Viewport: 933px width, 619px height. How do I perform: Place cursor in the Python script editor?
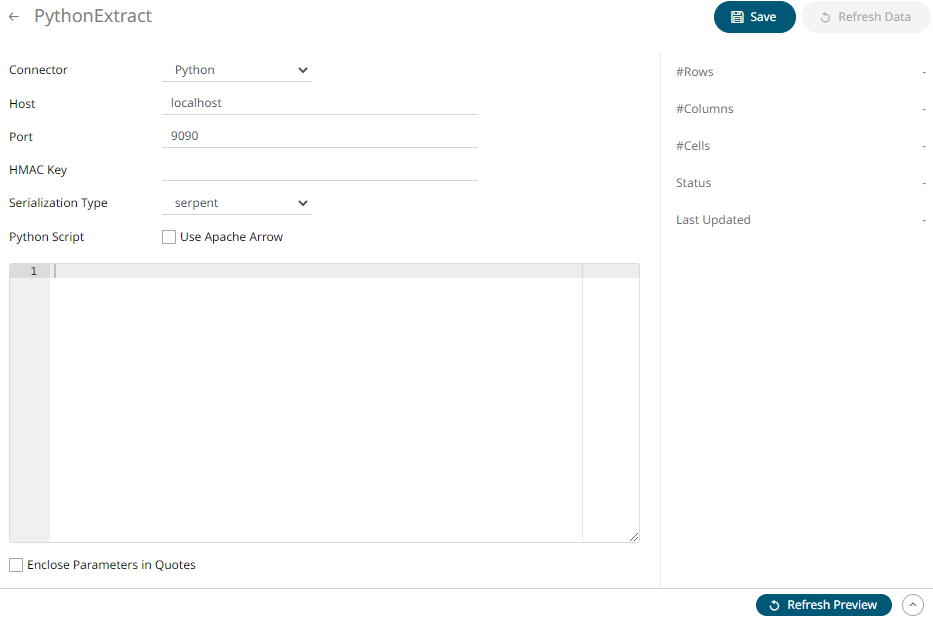coord(315,400)
